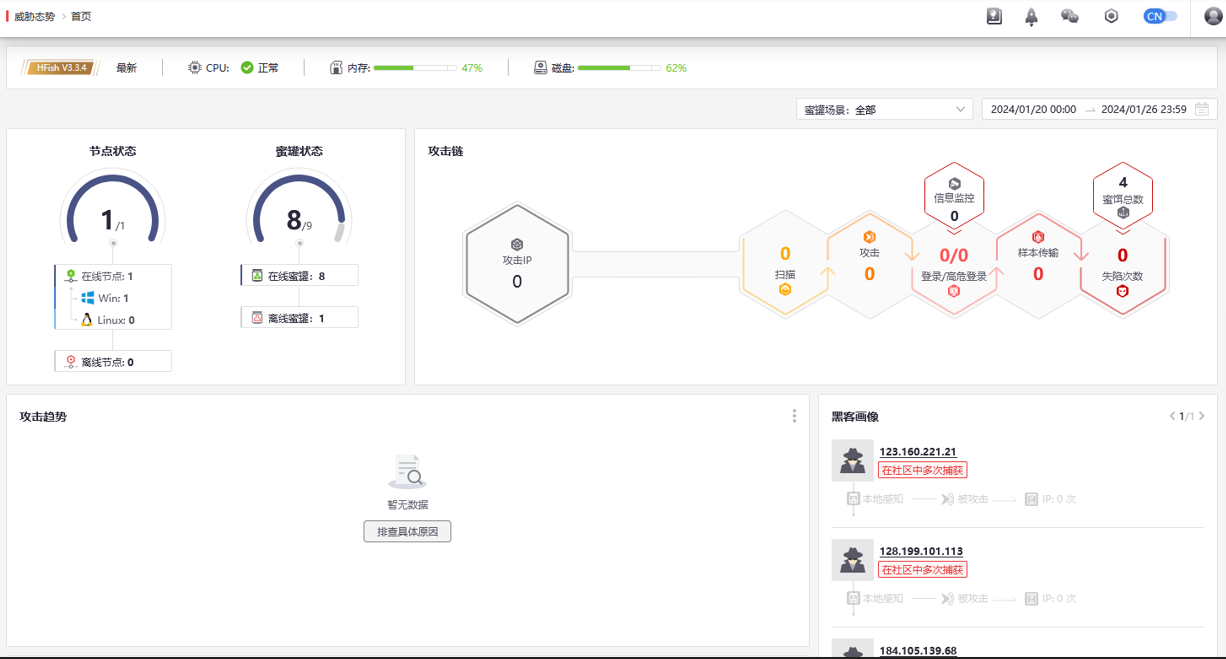Image resolution: width=1226 pixels, height=659 pixels.
Task: Click the 攻击IP hexagon in the attack chain
Action: point(517,264)
